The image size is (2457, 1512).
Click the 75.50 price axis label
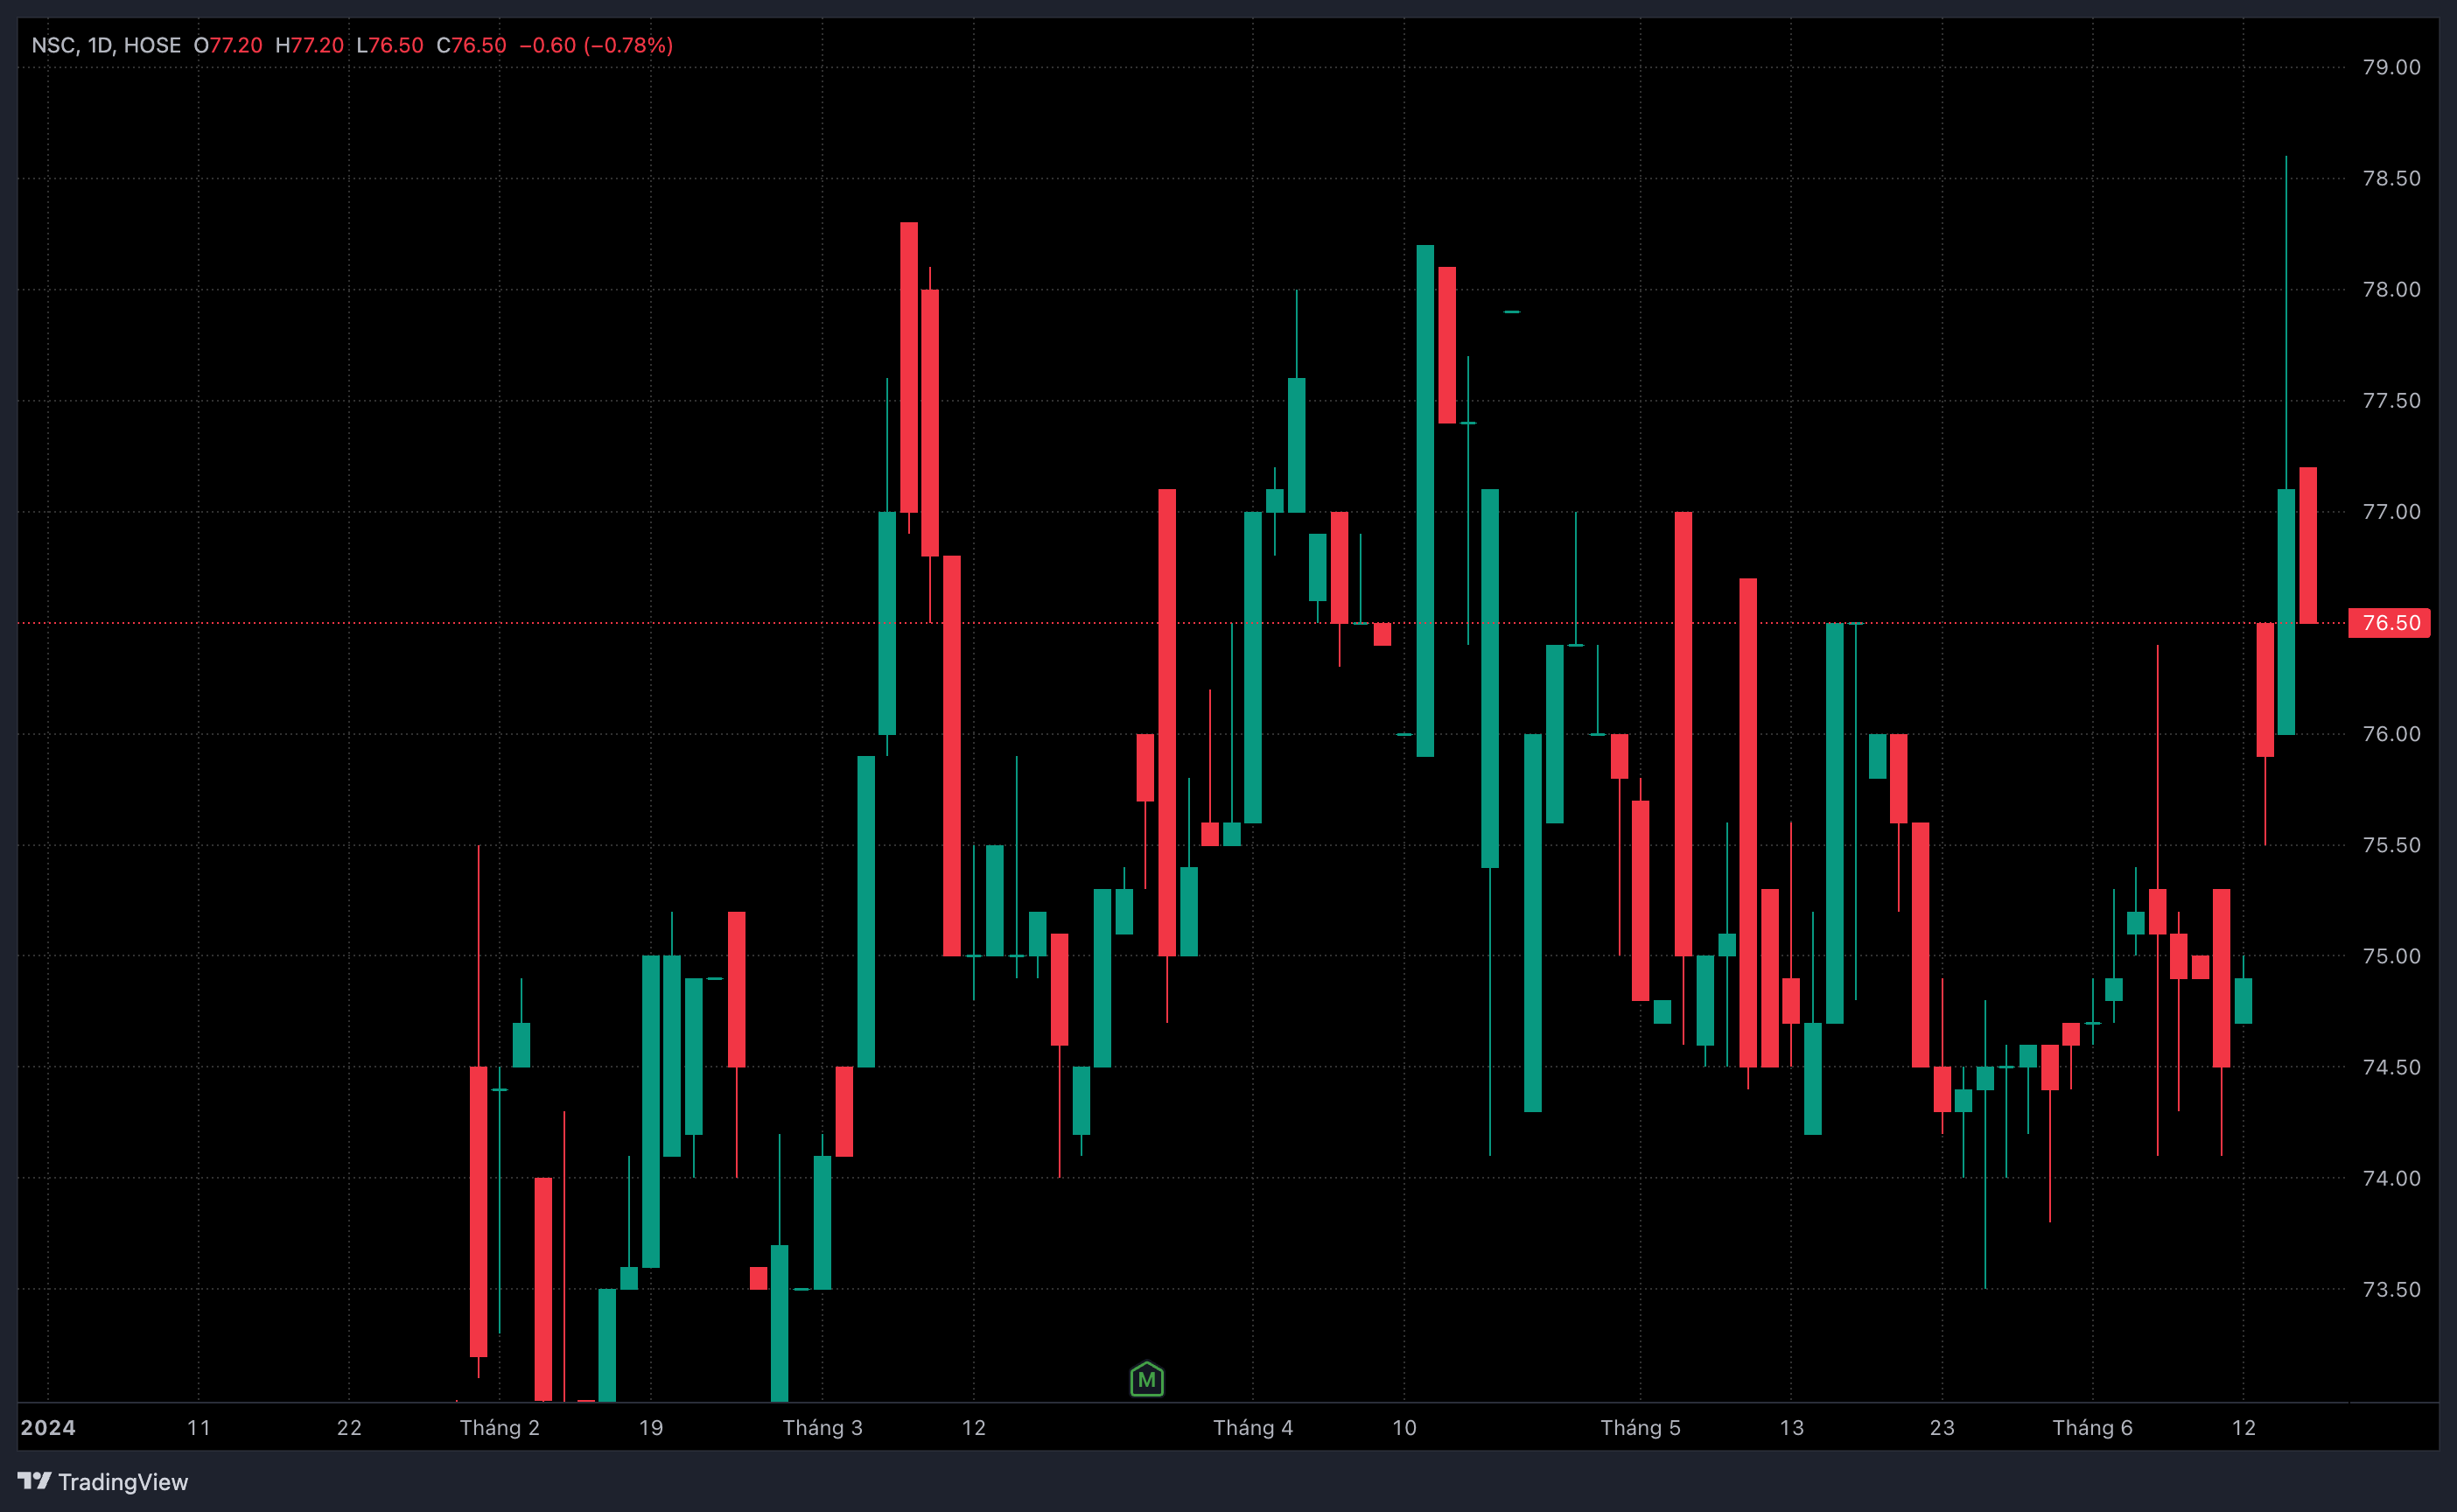[x=2391, y=845]
